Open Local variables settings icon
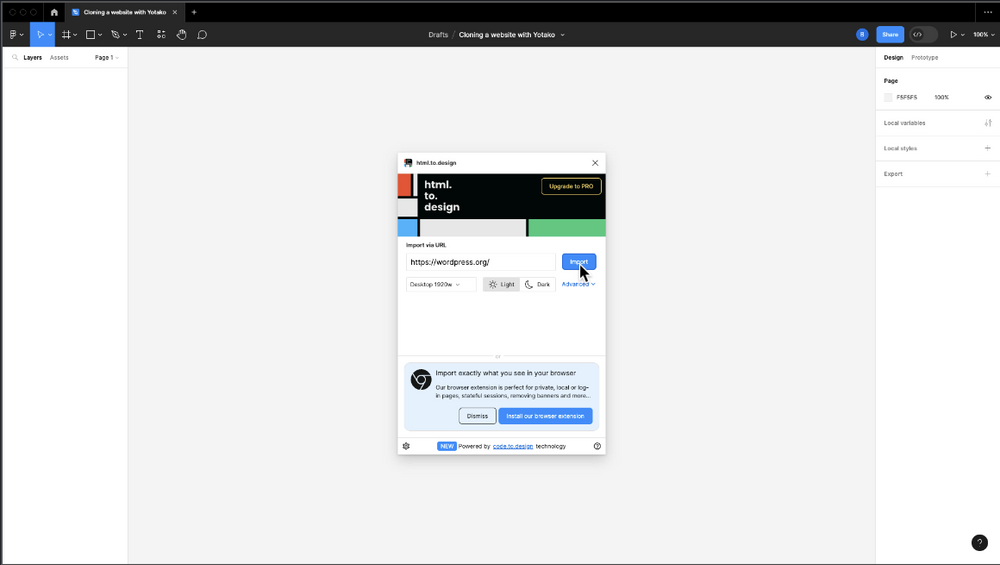This screenshot has height=565, width=1000. point(988,122)
